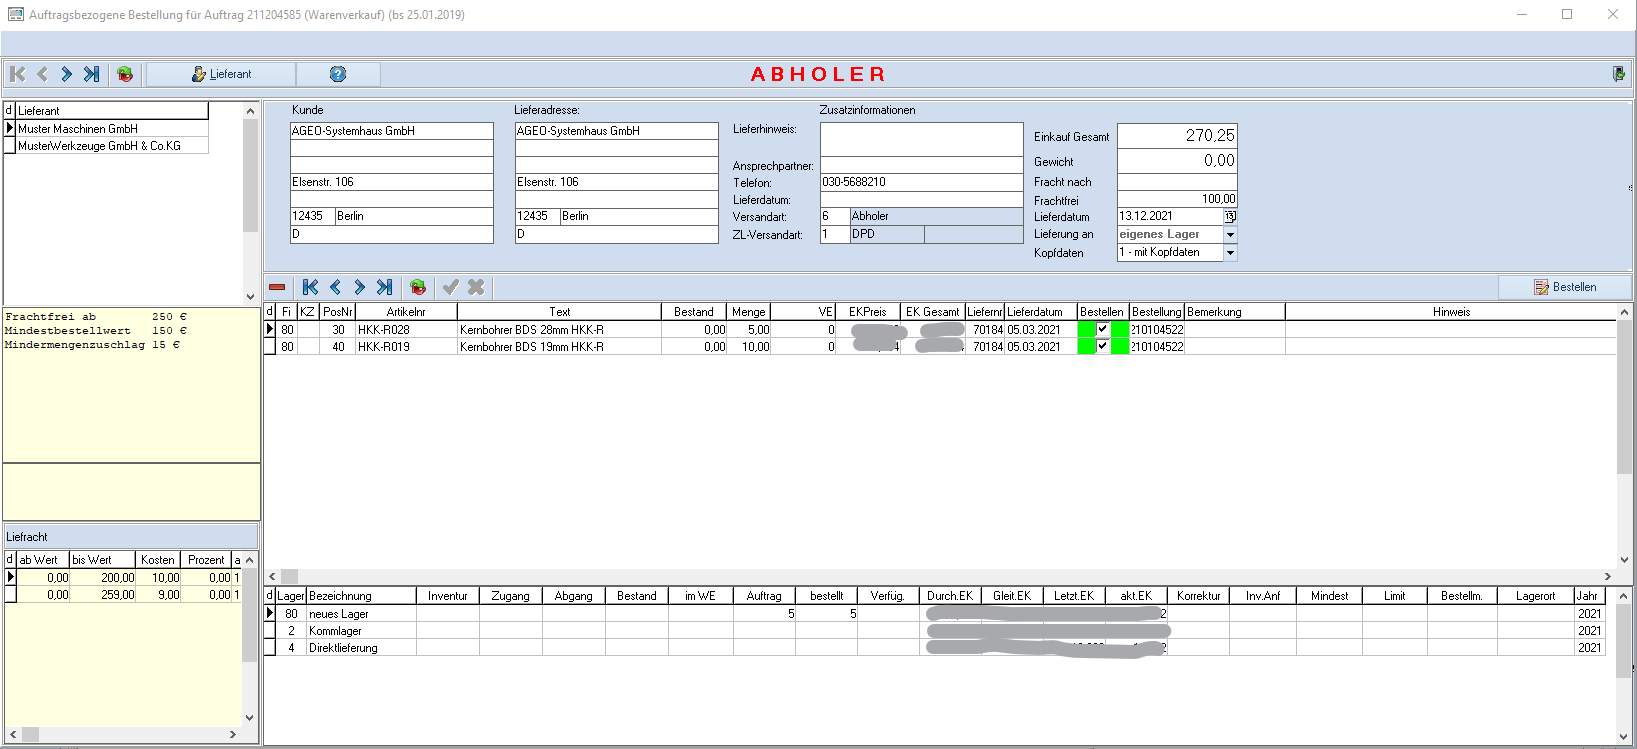Expand the Kopfdaten dropdown
Viewport: 1637px width, 749px height.
point(1230,253)
